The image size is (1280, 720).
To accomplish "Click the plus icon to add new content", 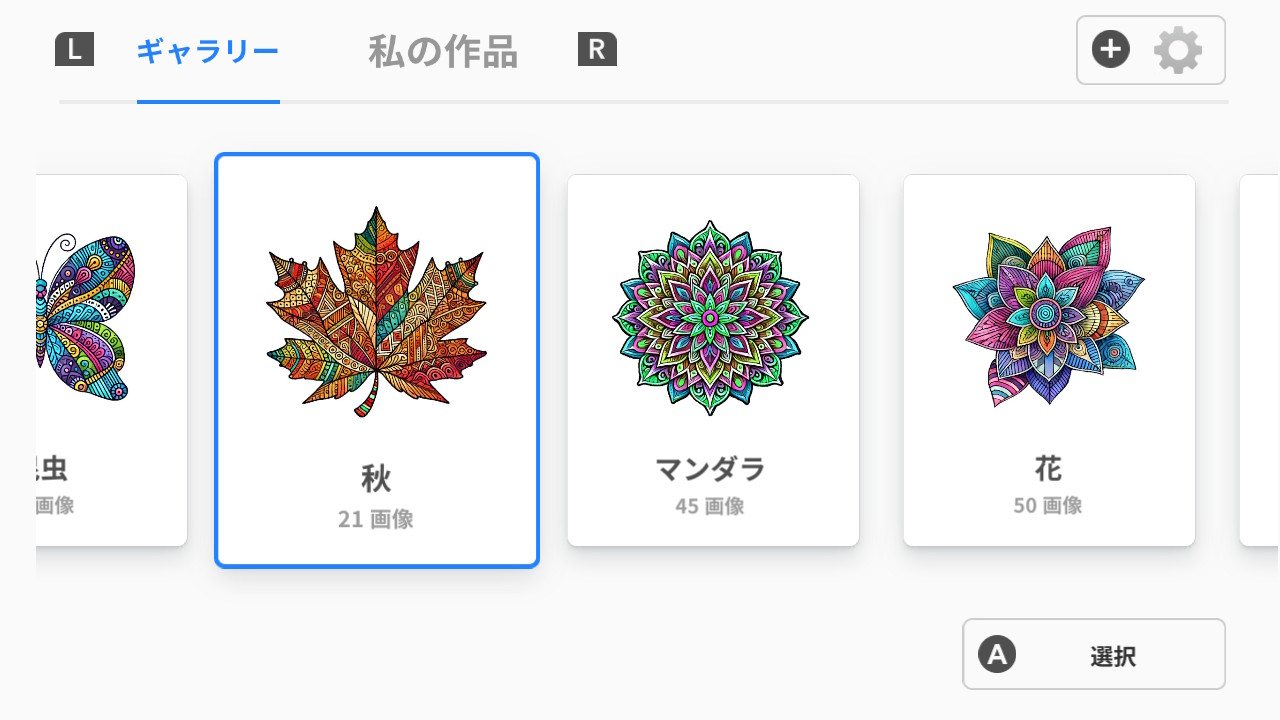I will pos(1110,47).
